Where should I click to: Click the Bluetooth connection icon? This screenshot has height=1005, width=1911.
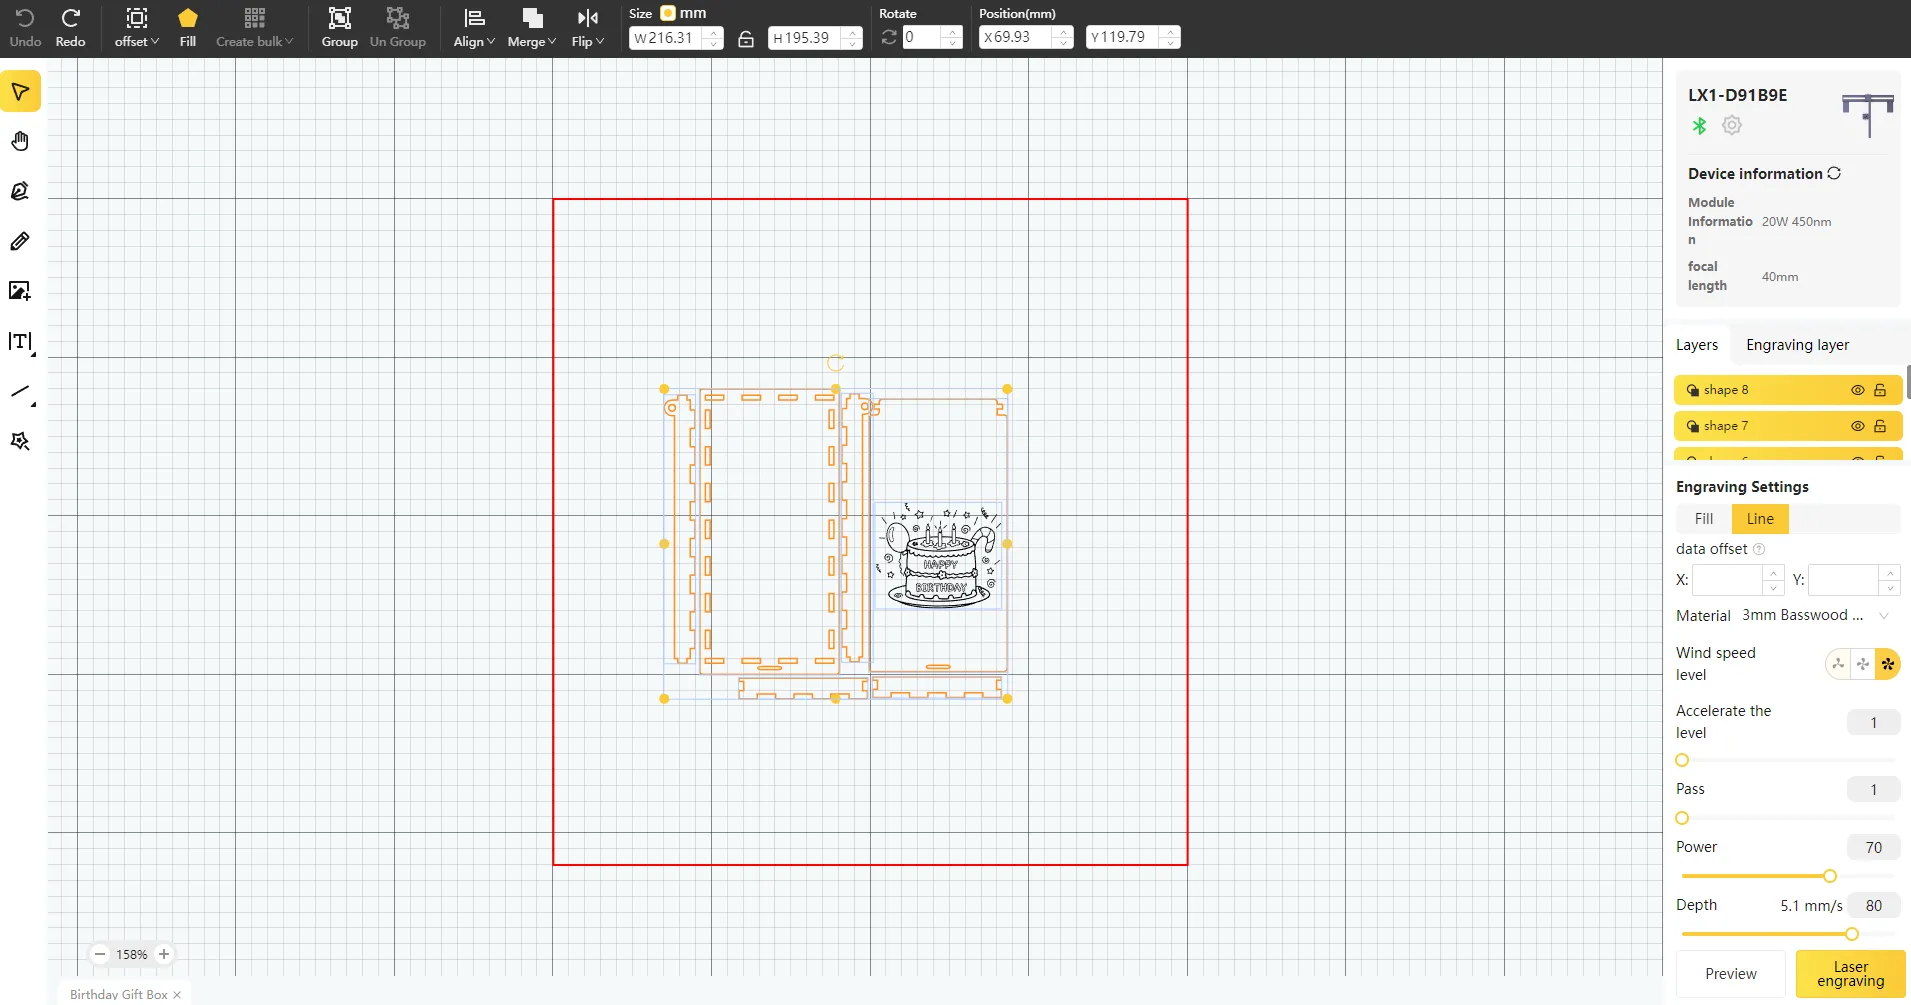pos(1699,125)
